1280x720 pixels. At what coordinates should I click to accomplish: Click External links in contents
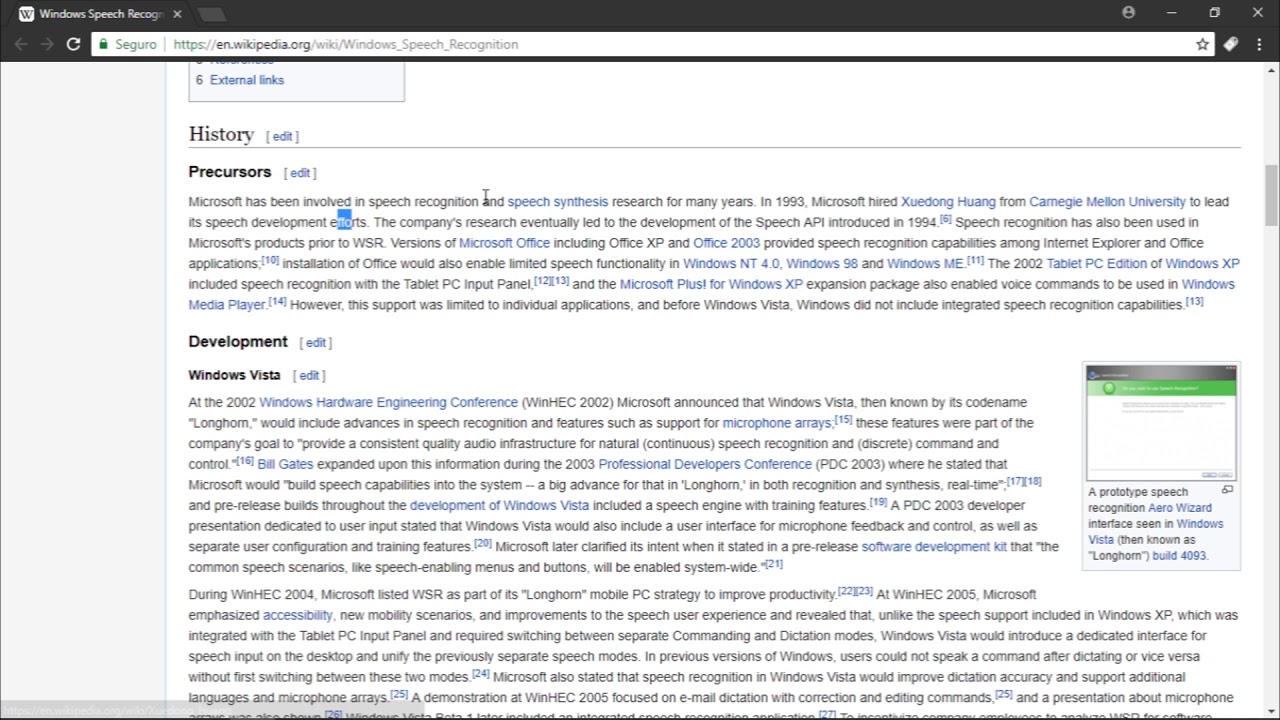[x=247, y=80]
